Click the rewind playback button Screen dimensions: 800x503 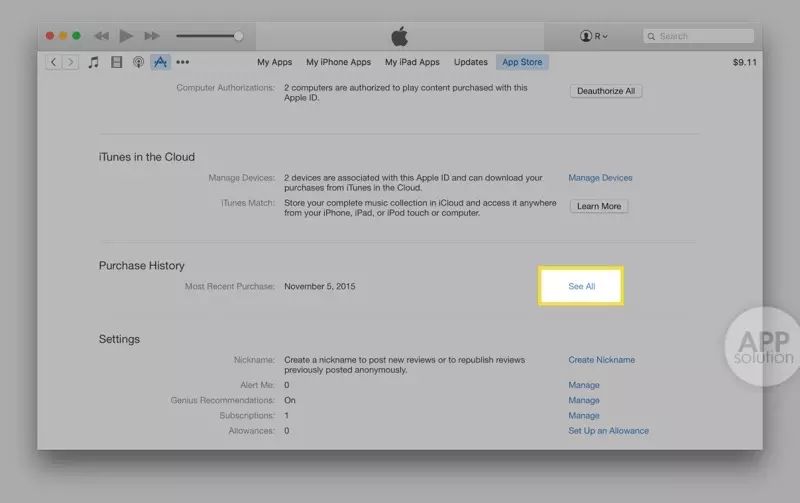coord(102,36)
